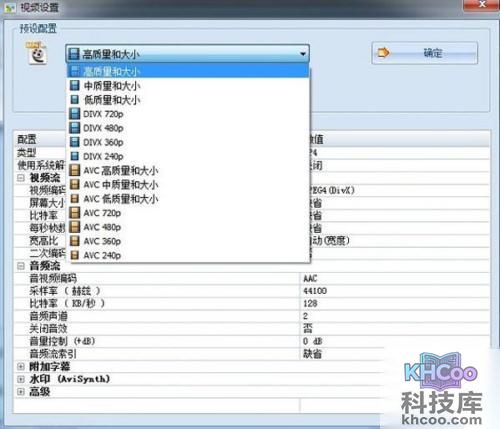
Task: Click the 0 dB volume value
Action: click(313, 341)
